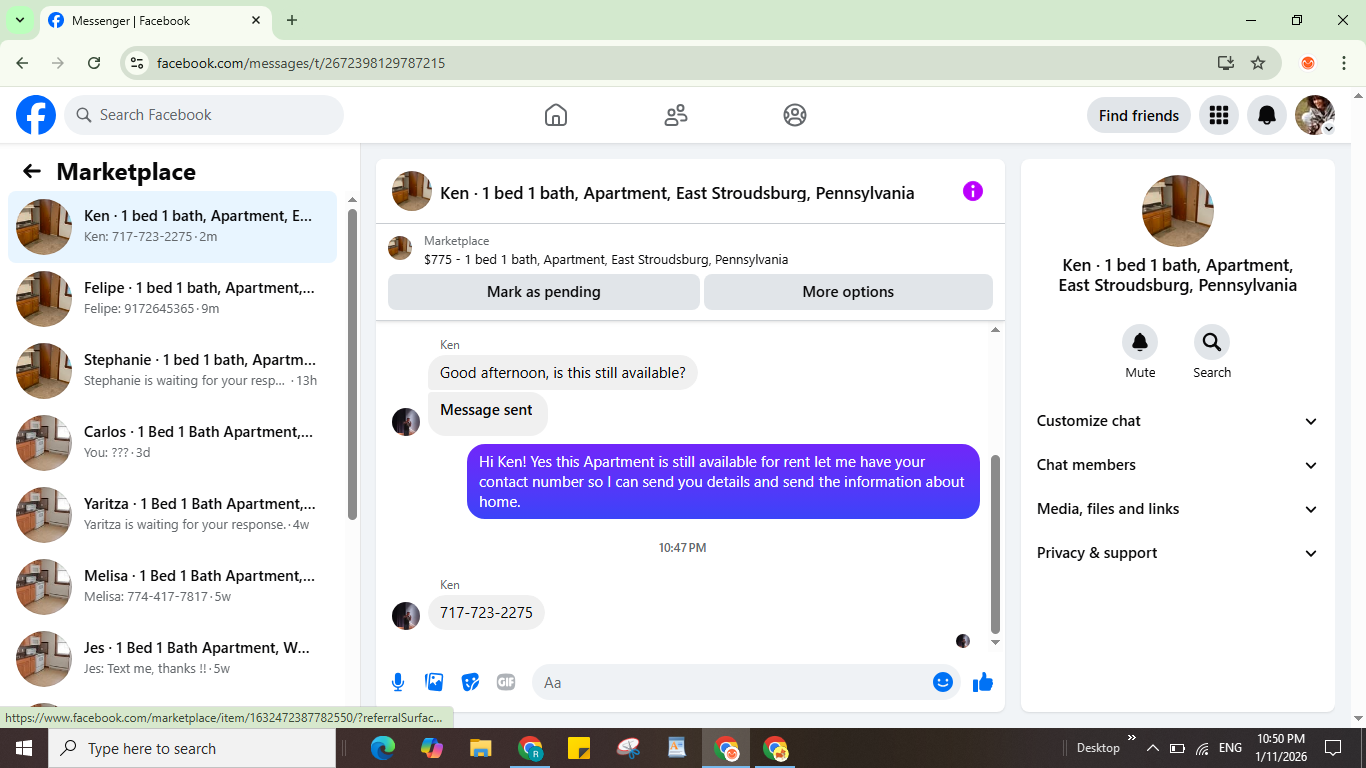Reload the page

[94, 63]
